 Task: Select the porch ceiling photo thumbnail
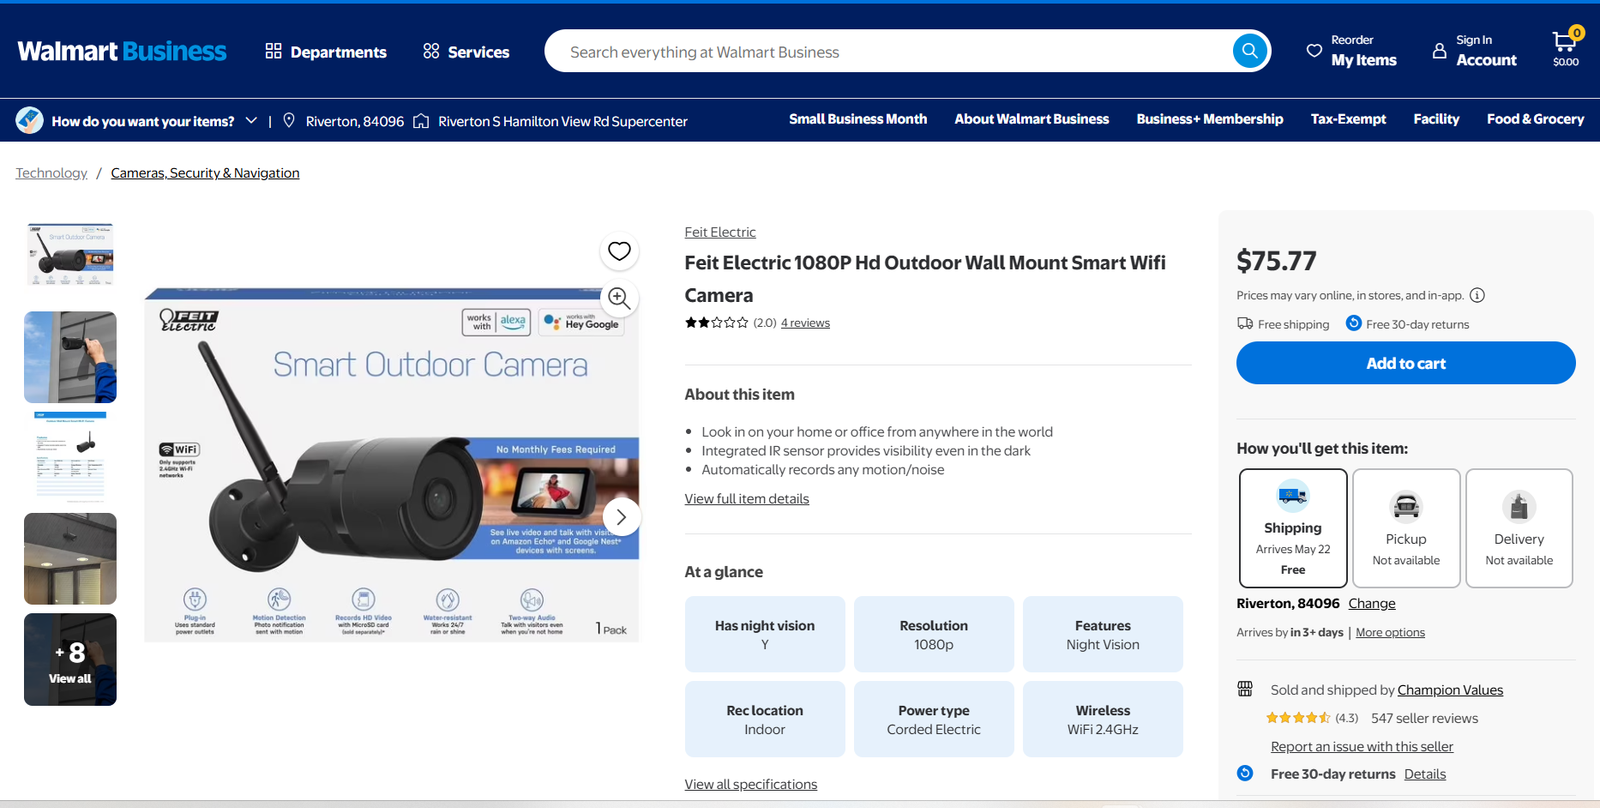(x=70, y=559)
